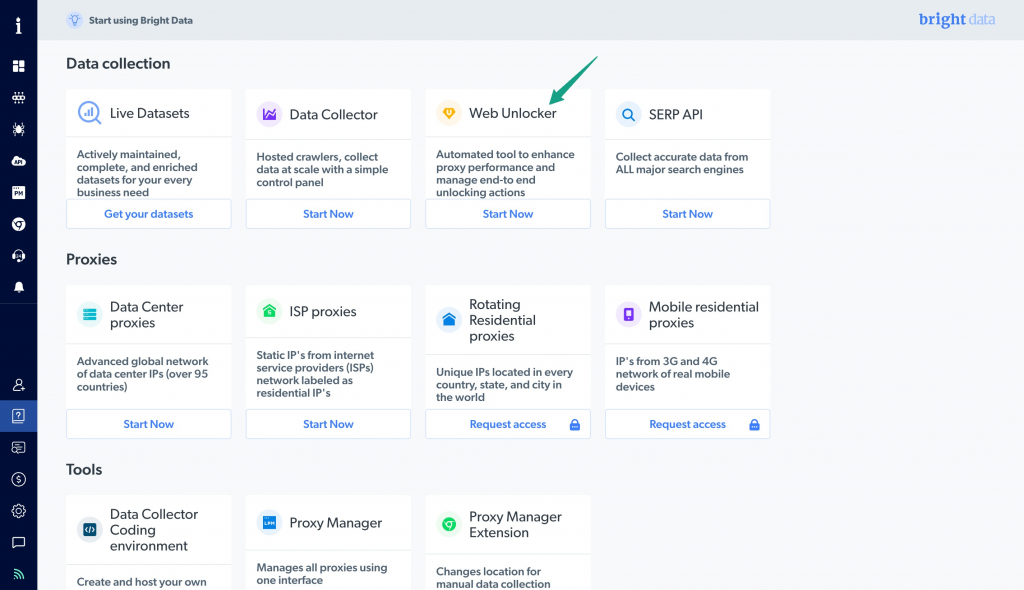Click the Mobile residential proxies phone icon

coord(628,314)
